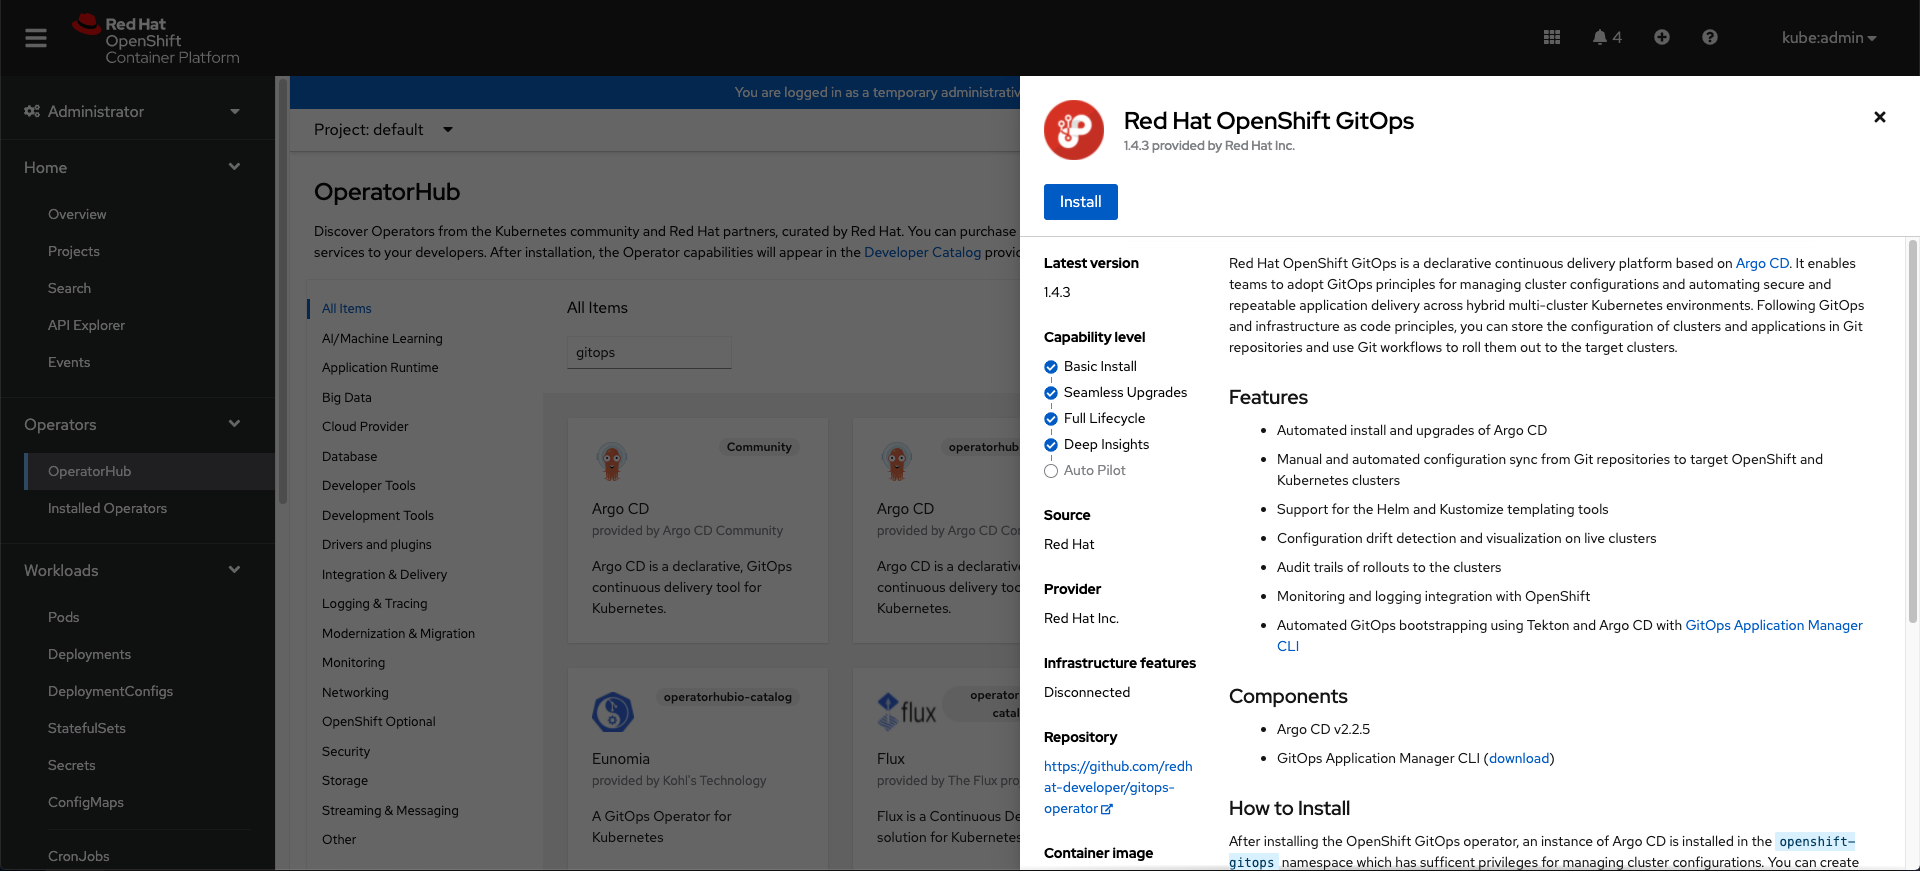1920x871 pixels.
Task: Filter by AI/Machine Learning category
Action: pyautogui.click(x=382, y=339)
